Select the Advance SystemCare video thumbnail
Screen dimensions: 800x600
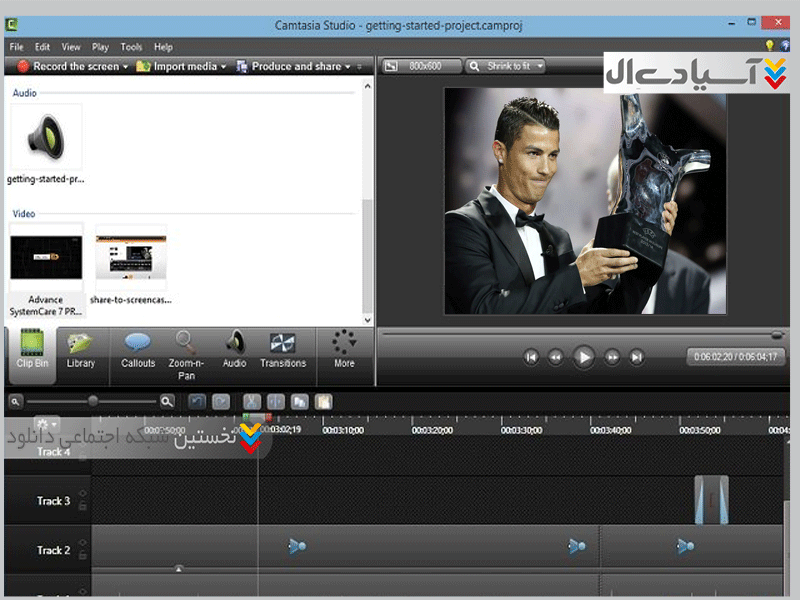pyautogui.click(x=46, y=258)
